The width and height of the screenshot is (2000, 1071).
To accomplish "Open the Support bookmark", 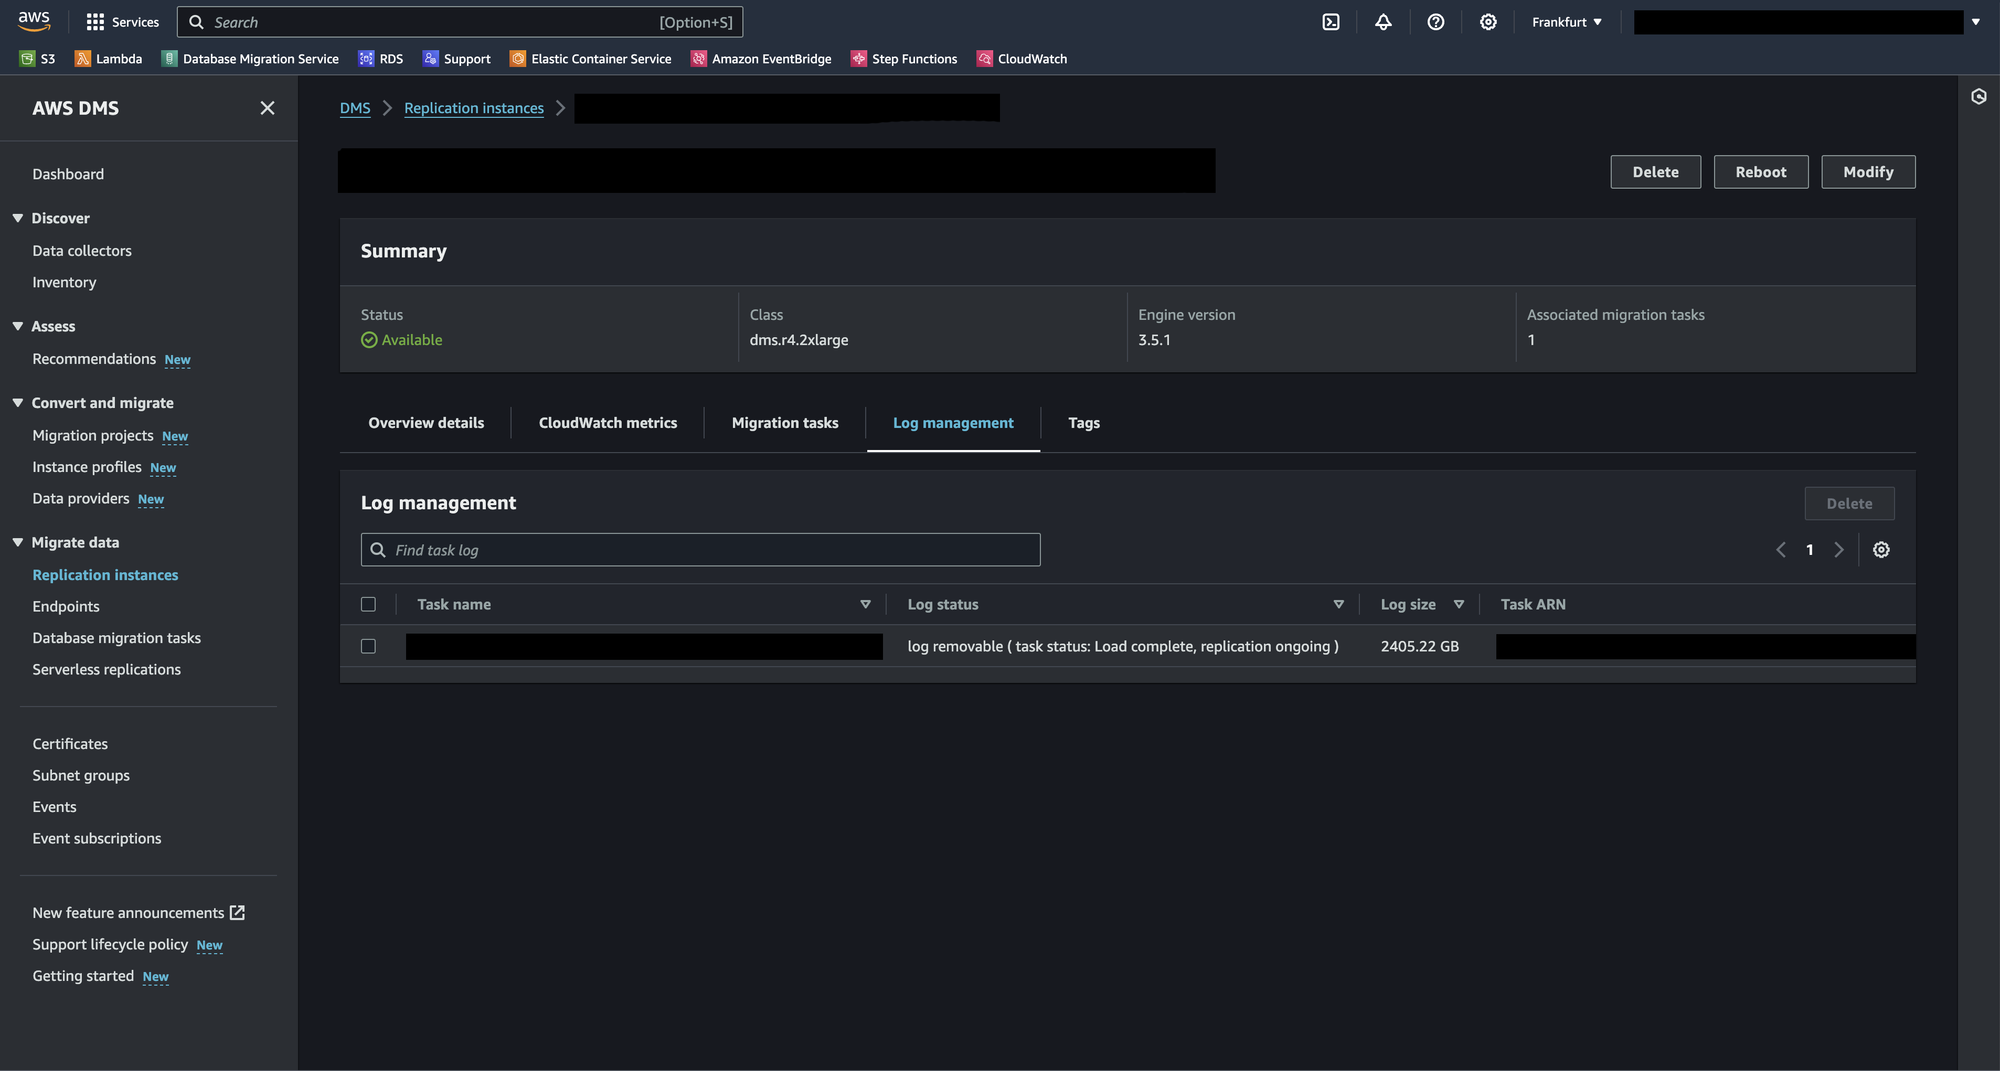I will click(456, 59).
